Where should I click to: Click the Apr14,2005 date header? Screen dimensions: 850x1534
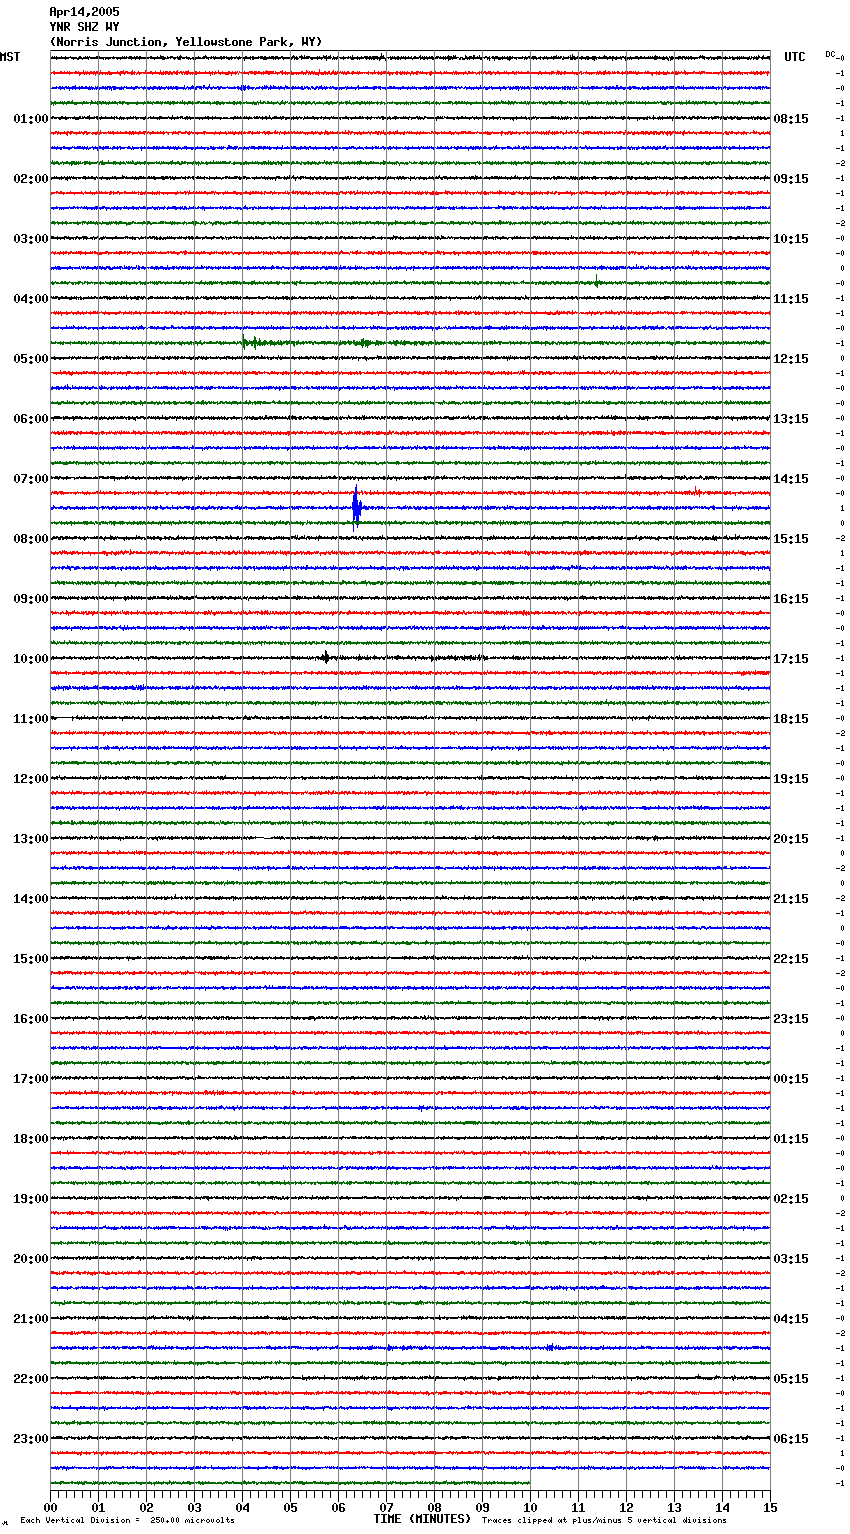(84, 12)
